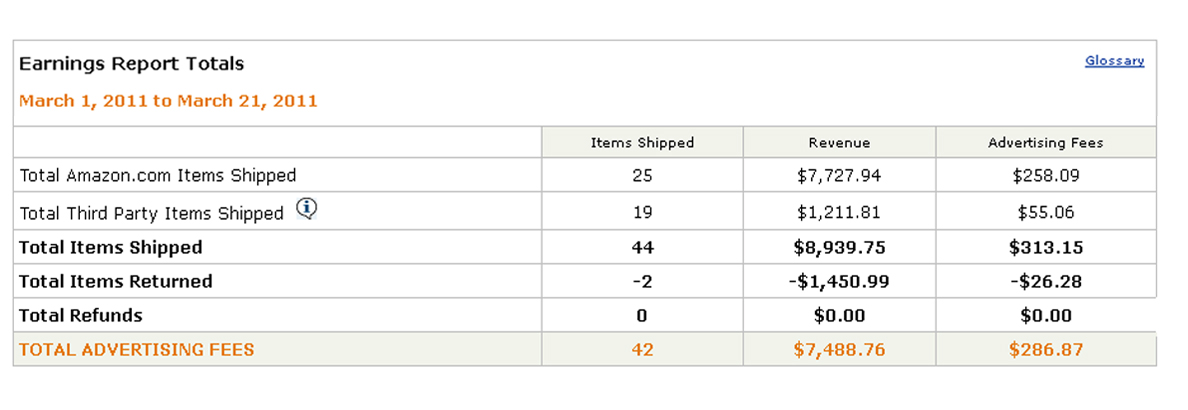Open the Glossary link
1188x410 pixels.
[1114, 61]
